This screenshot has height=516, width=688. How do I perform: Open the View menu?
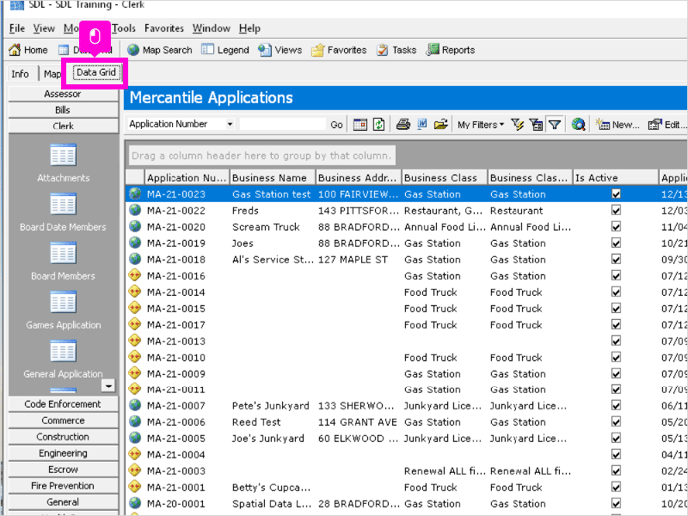click(x=44, y=29)
